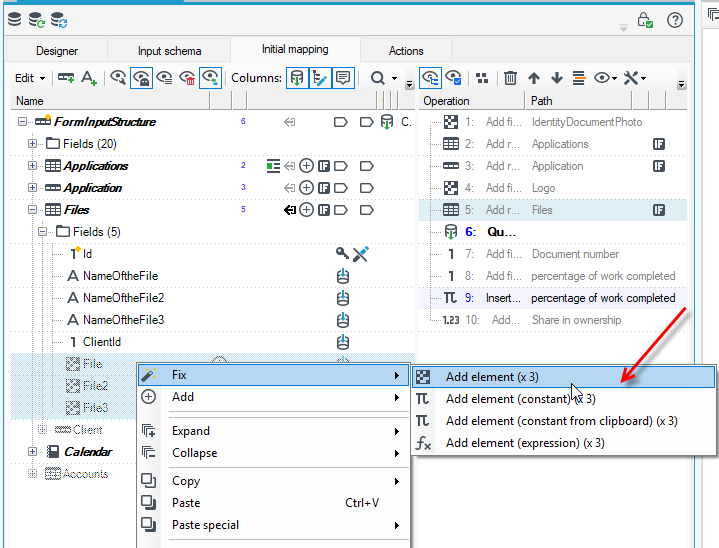The width and height of the screenshot is (719, 548).
Task: Collapse the Files tree node
Action: (32, 210)
